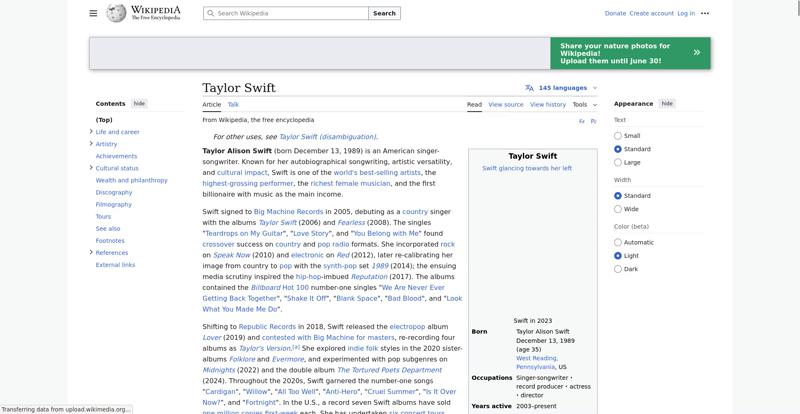Select Wide width option

[618, 209]
